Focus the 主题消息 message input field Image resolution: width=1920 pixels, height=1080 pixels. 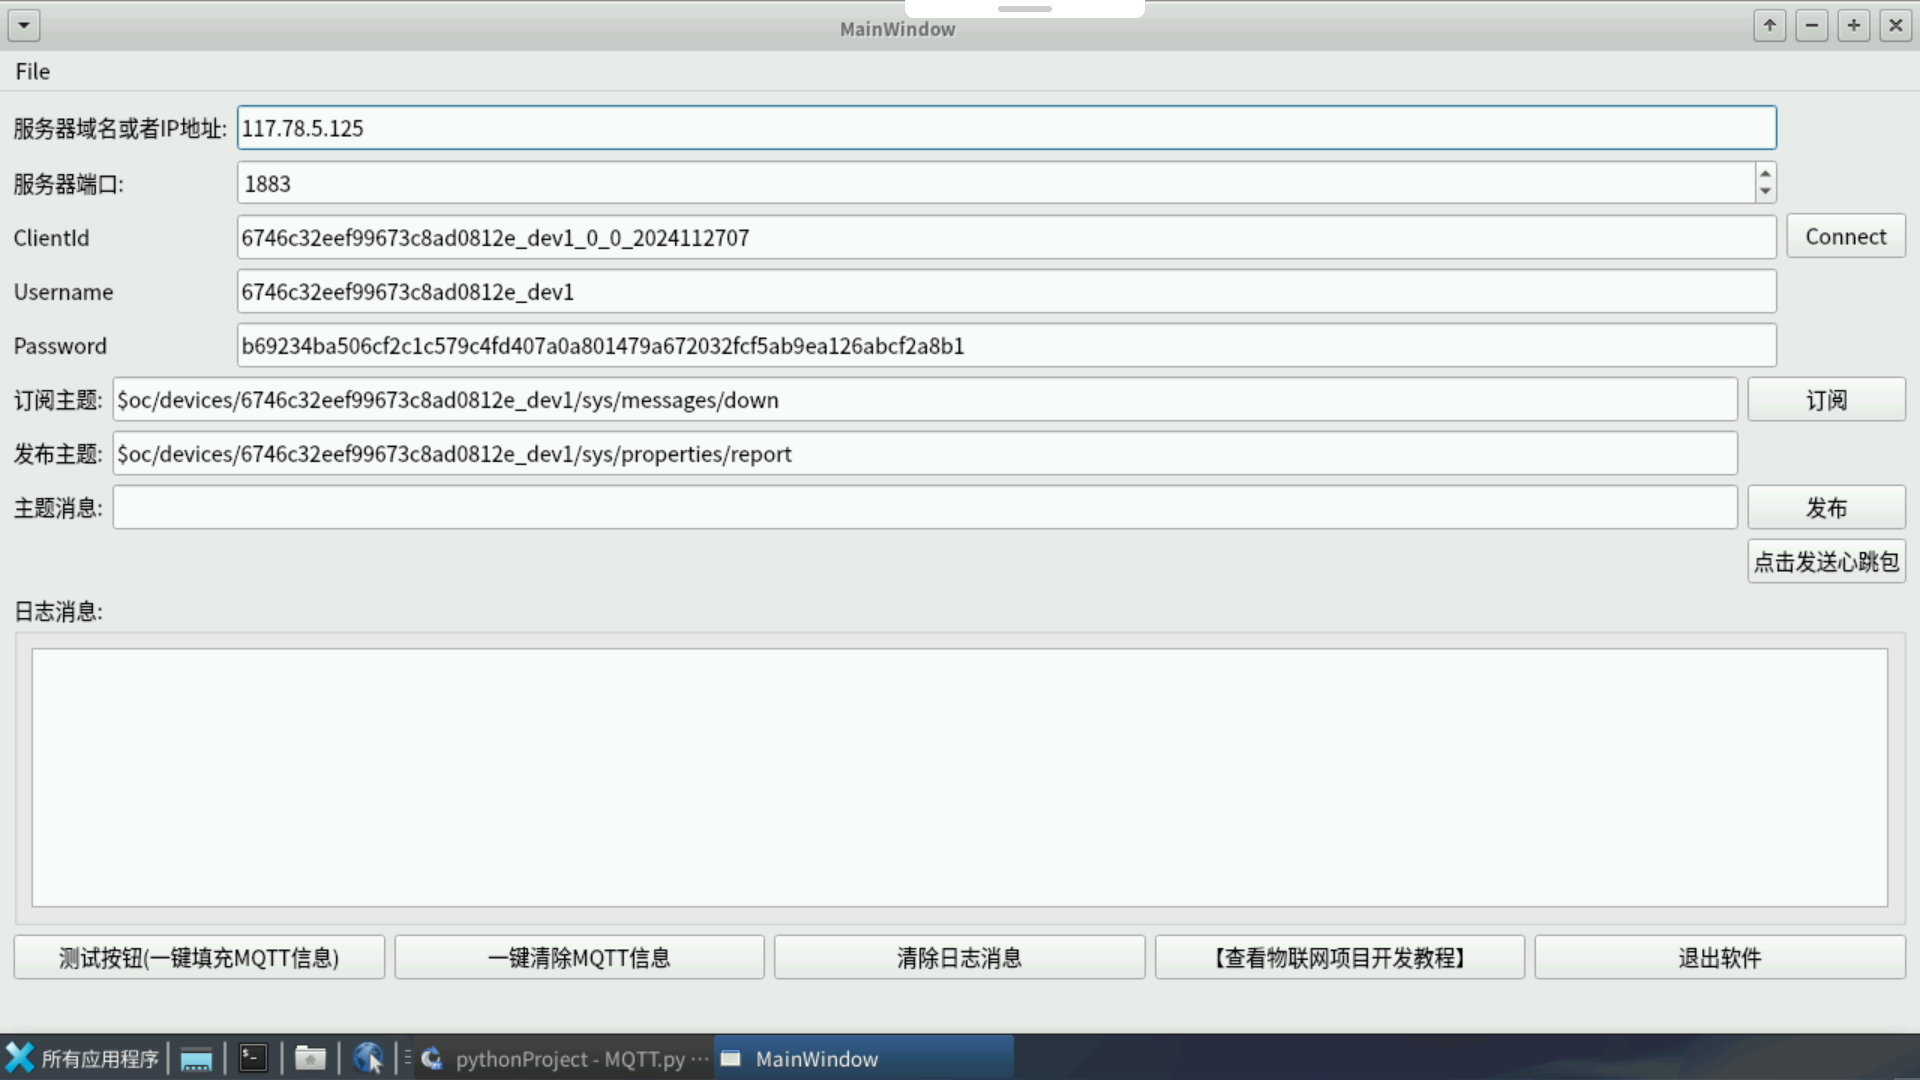(924, 508)
